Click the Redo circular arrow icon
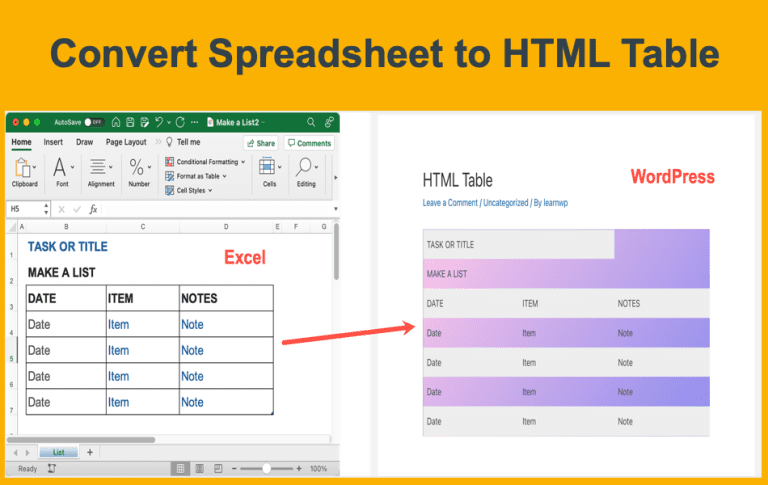 180,122
